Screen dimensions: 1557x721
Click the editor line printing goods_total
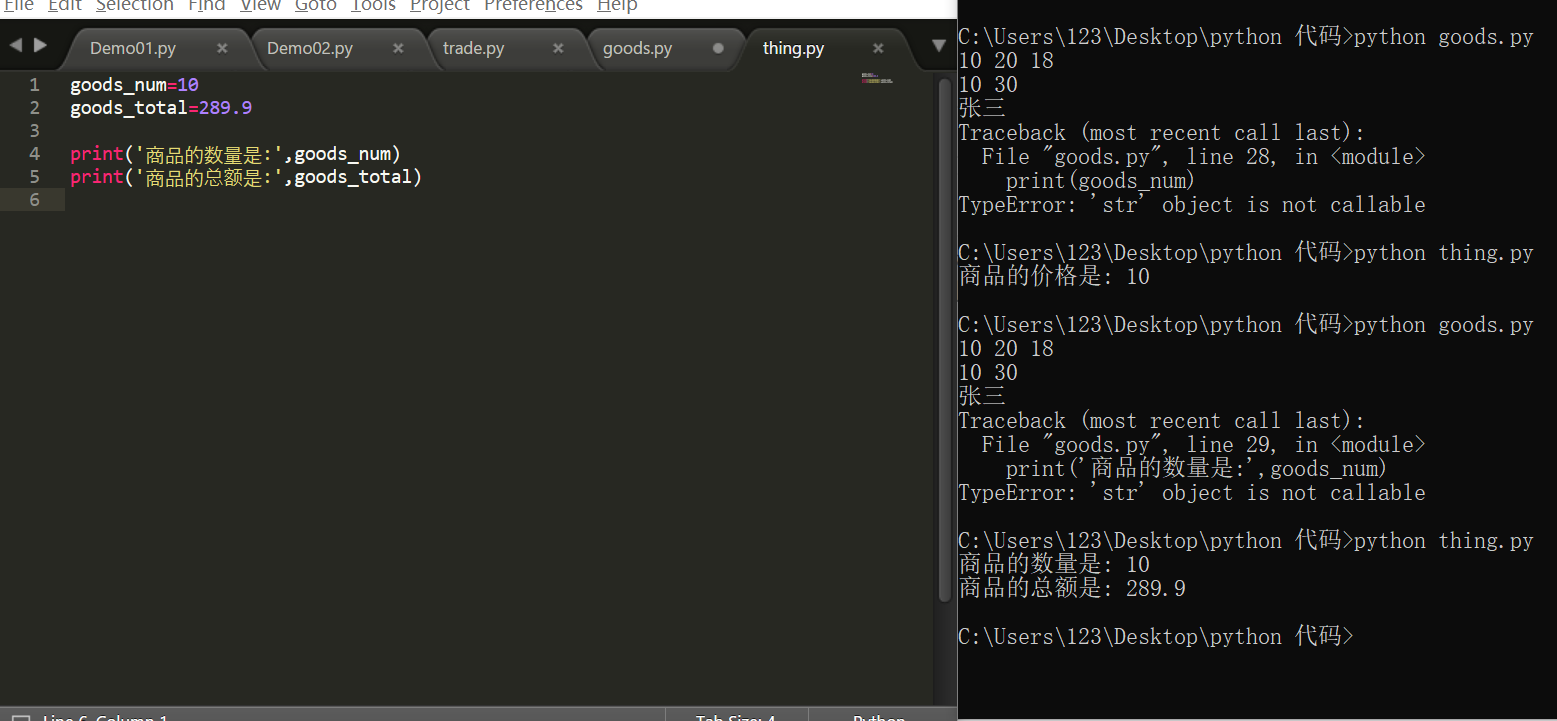(x=246, y=177)
